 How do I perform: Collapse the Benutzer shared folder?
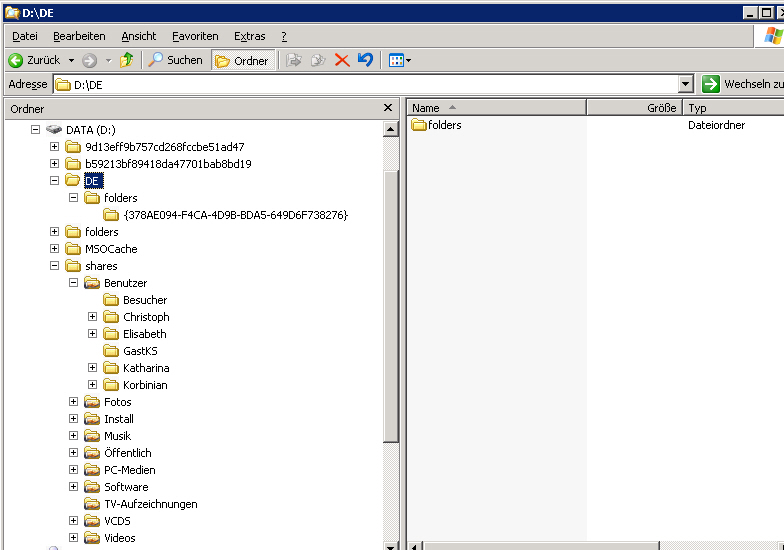click(73, 282)
